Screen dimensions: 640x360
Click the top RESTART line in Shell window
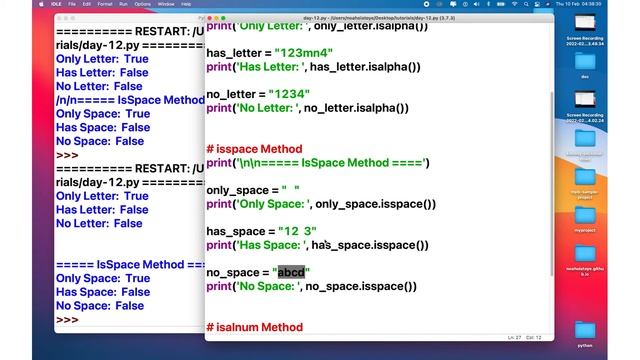(130, 31)
